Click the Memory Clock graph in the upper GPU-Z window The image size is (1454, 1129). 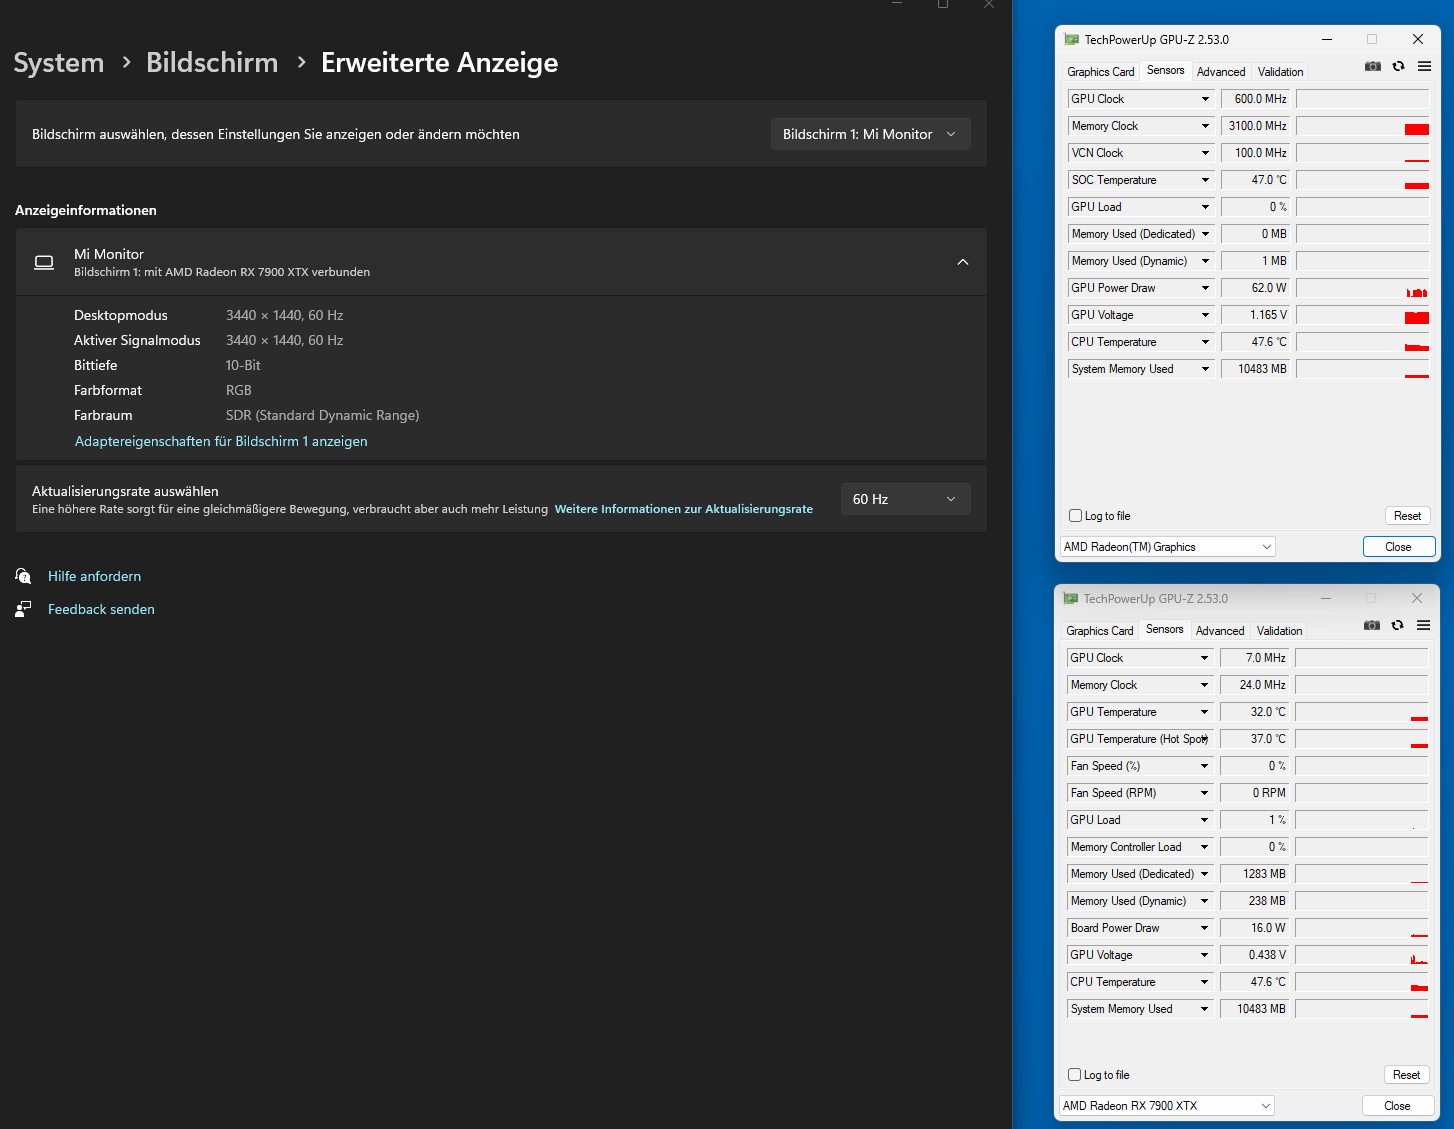1363,126
